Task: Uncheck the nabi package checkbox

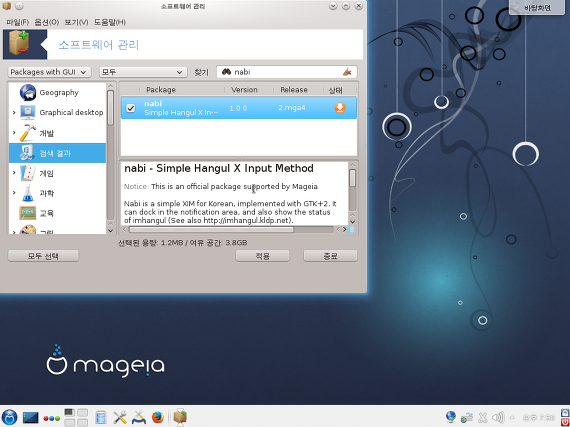Action: pyautogui.click(x=131, y=108)
